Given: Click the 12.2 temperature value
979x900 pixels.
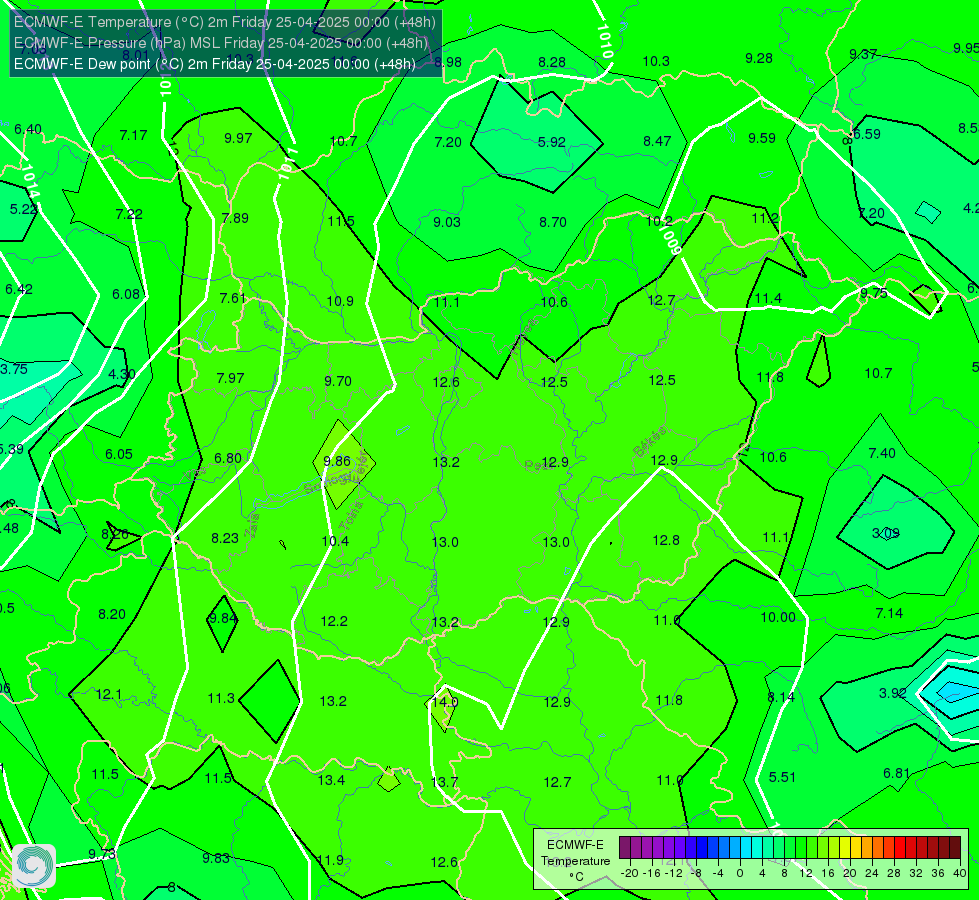Looking at the screenshot, I should [x=334, y=621].
